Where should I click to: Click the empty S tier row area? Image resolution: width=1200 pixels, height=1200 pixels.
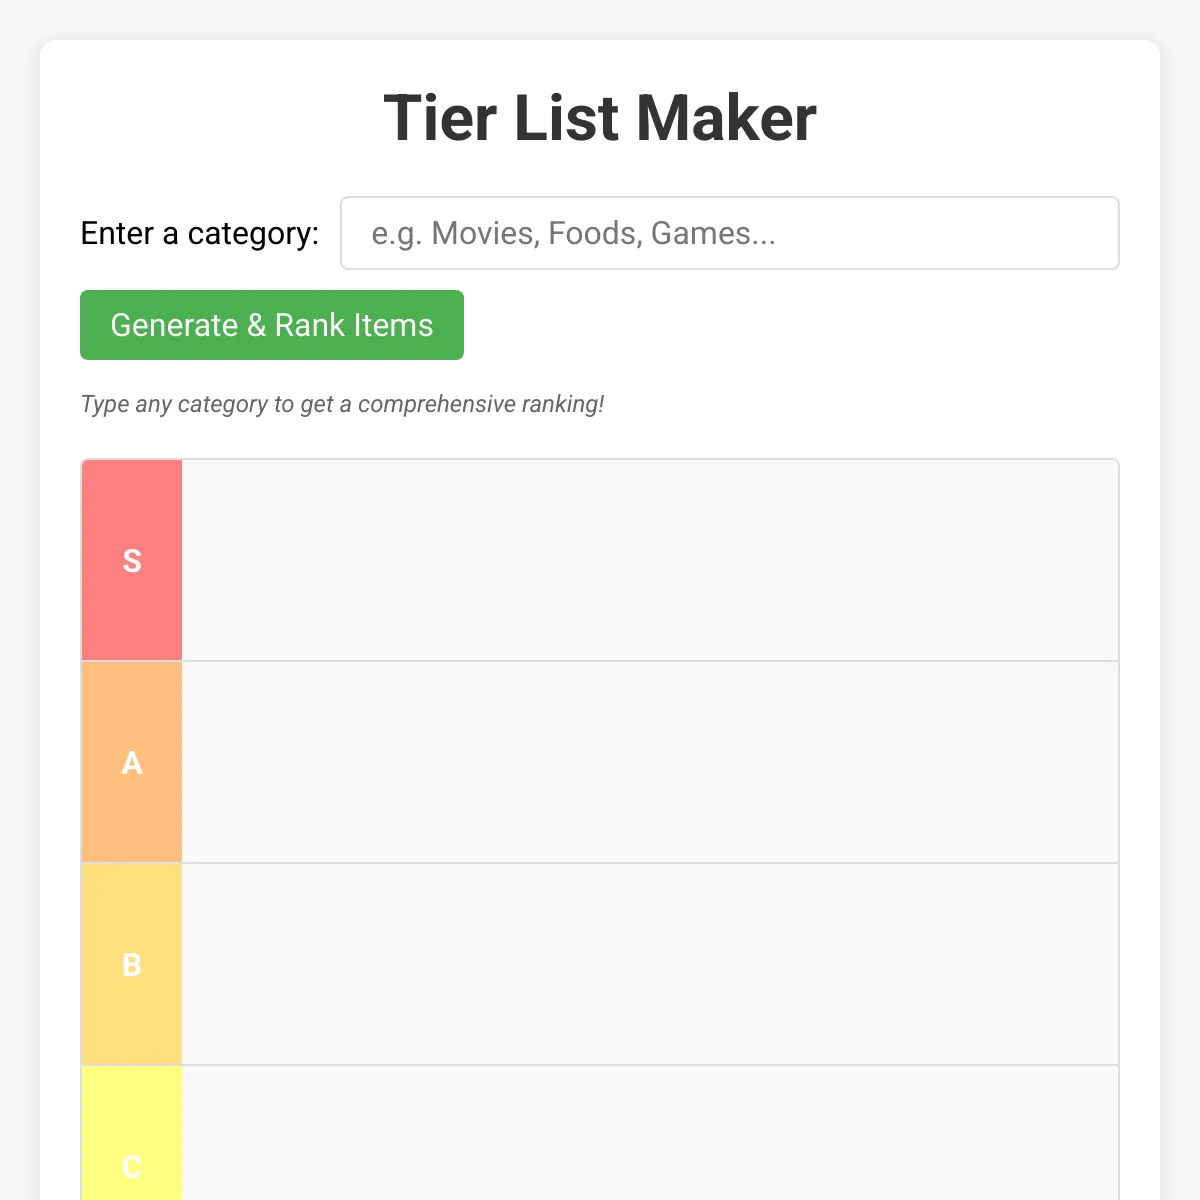pyautogui.click(x=650, y=560)
